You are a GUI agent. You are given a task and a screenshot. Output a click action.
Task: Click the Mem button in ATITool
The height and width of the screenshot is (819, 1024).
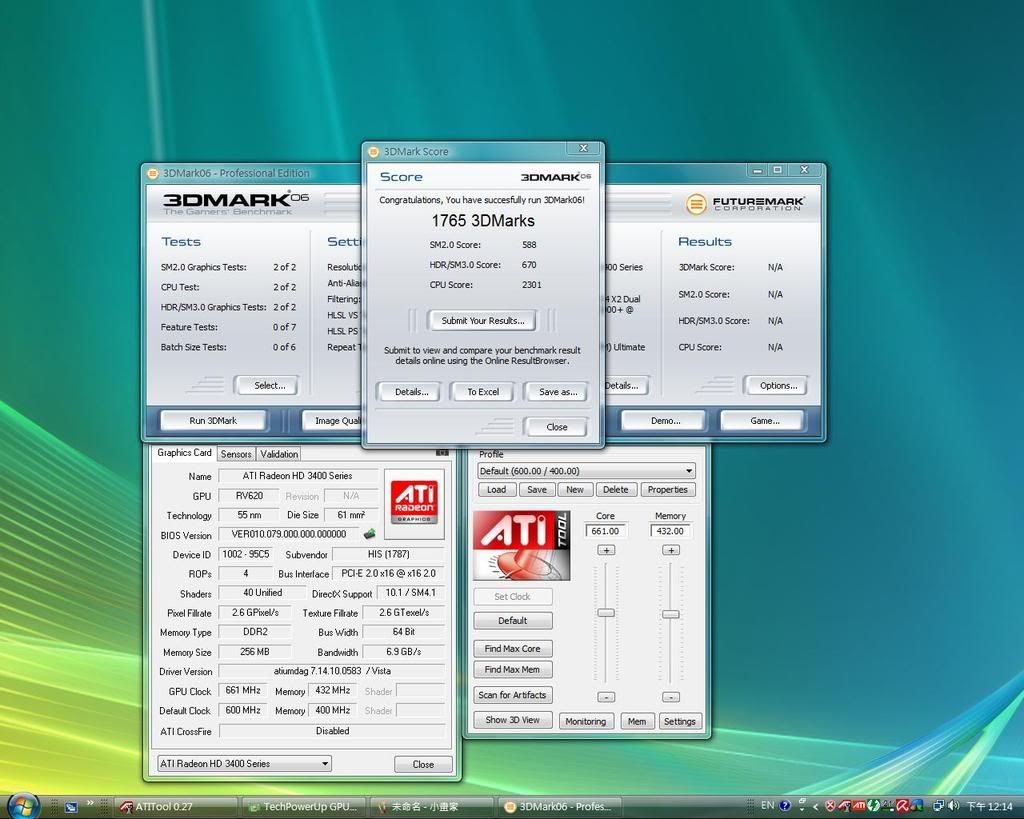637,721
